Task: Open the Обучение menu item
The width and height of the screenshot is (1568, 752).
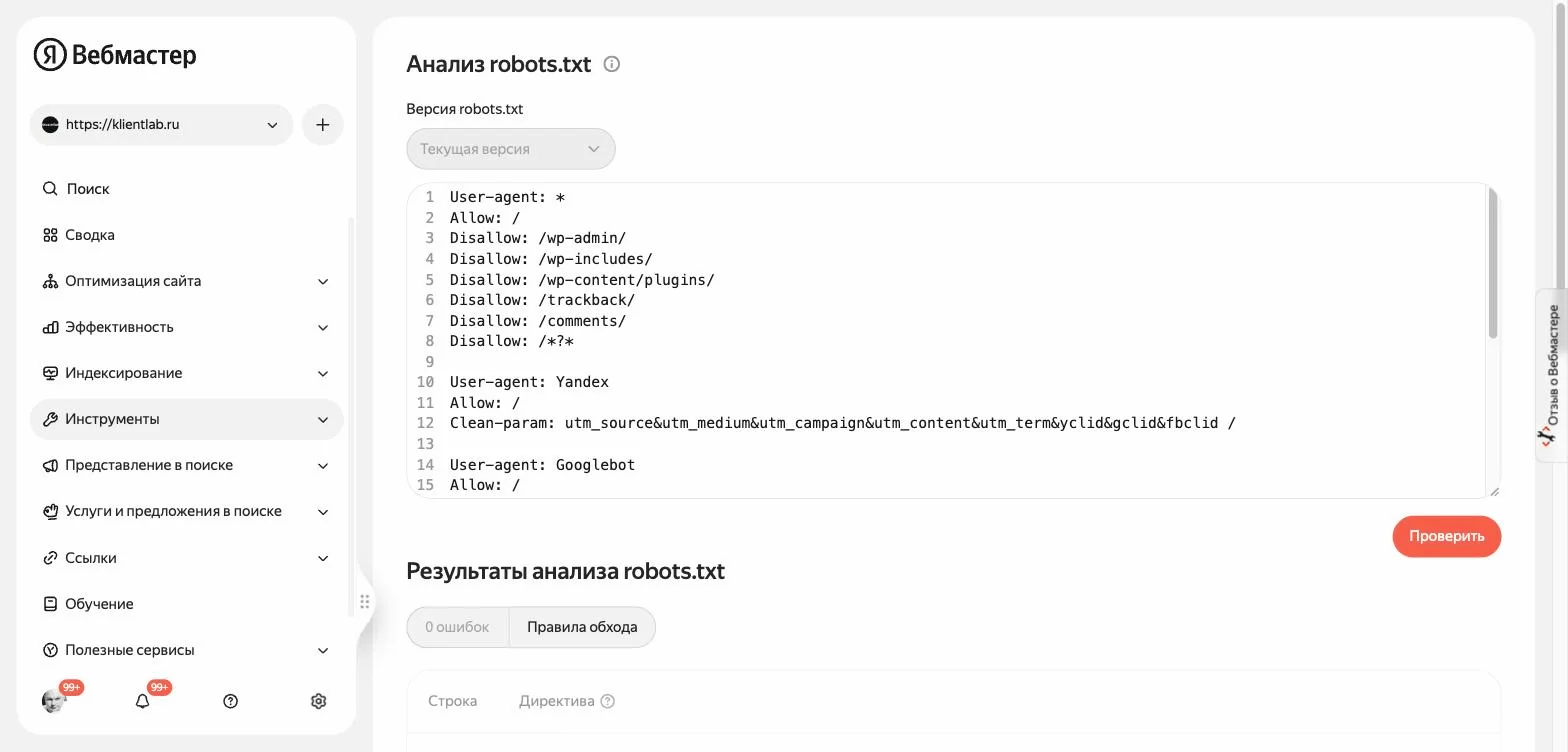Action: tap(186, 604)
